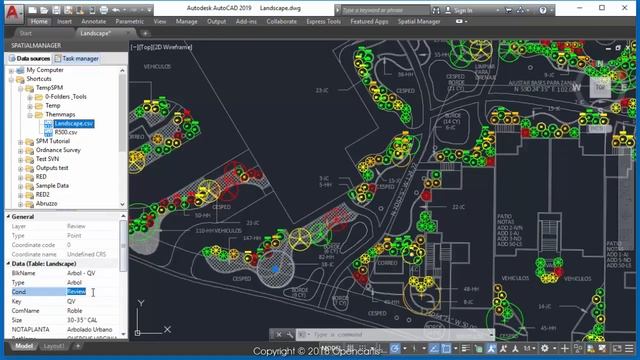This screenshot has height=360, width=640.
Task: Click the ViewCube Top face
Action: pos(600,87)
